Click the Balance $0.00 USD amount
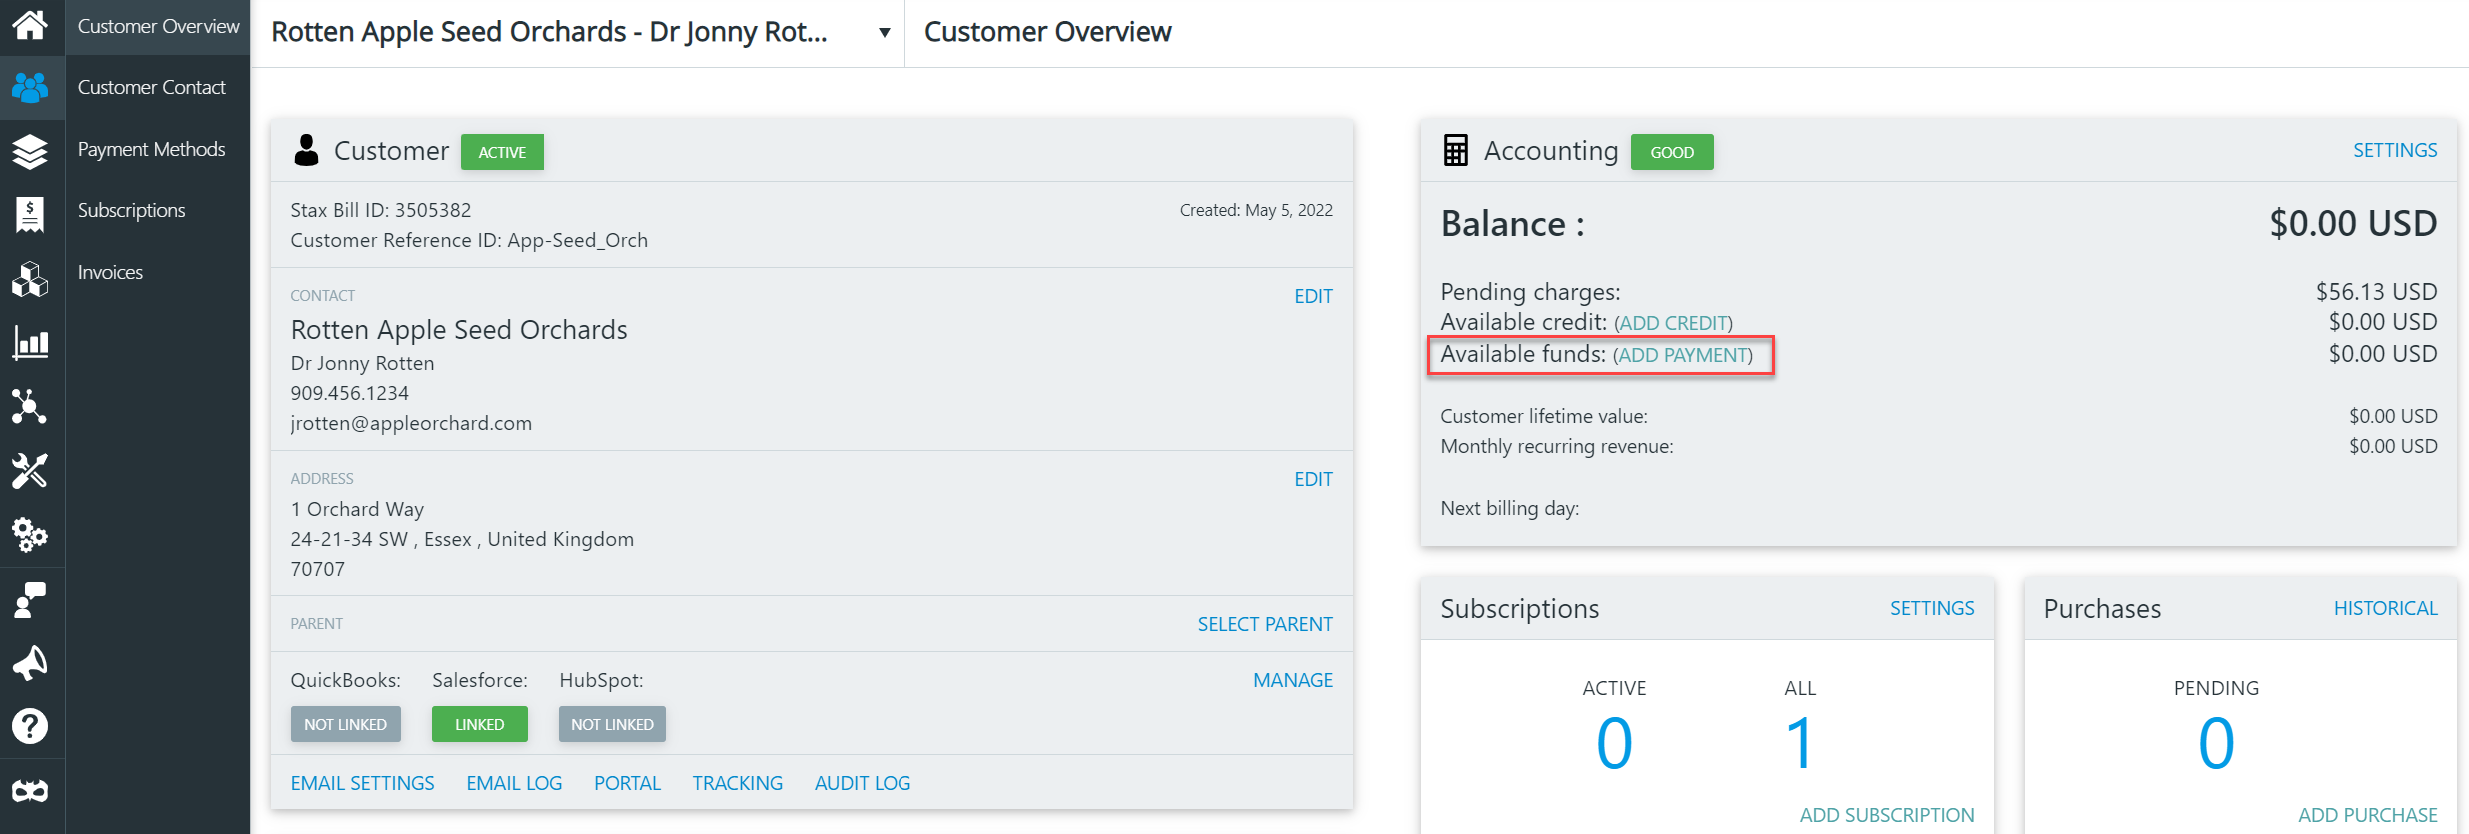This screenshot has height=834, width=2469. click(x=2353, y=223)
